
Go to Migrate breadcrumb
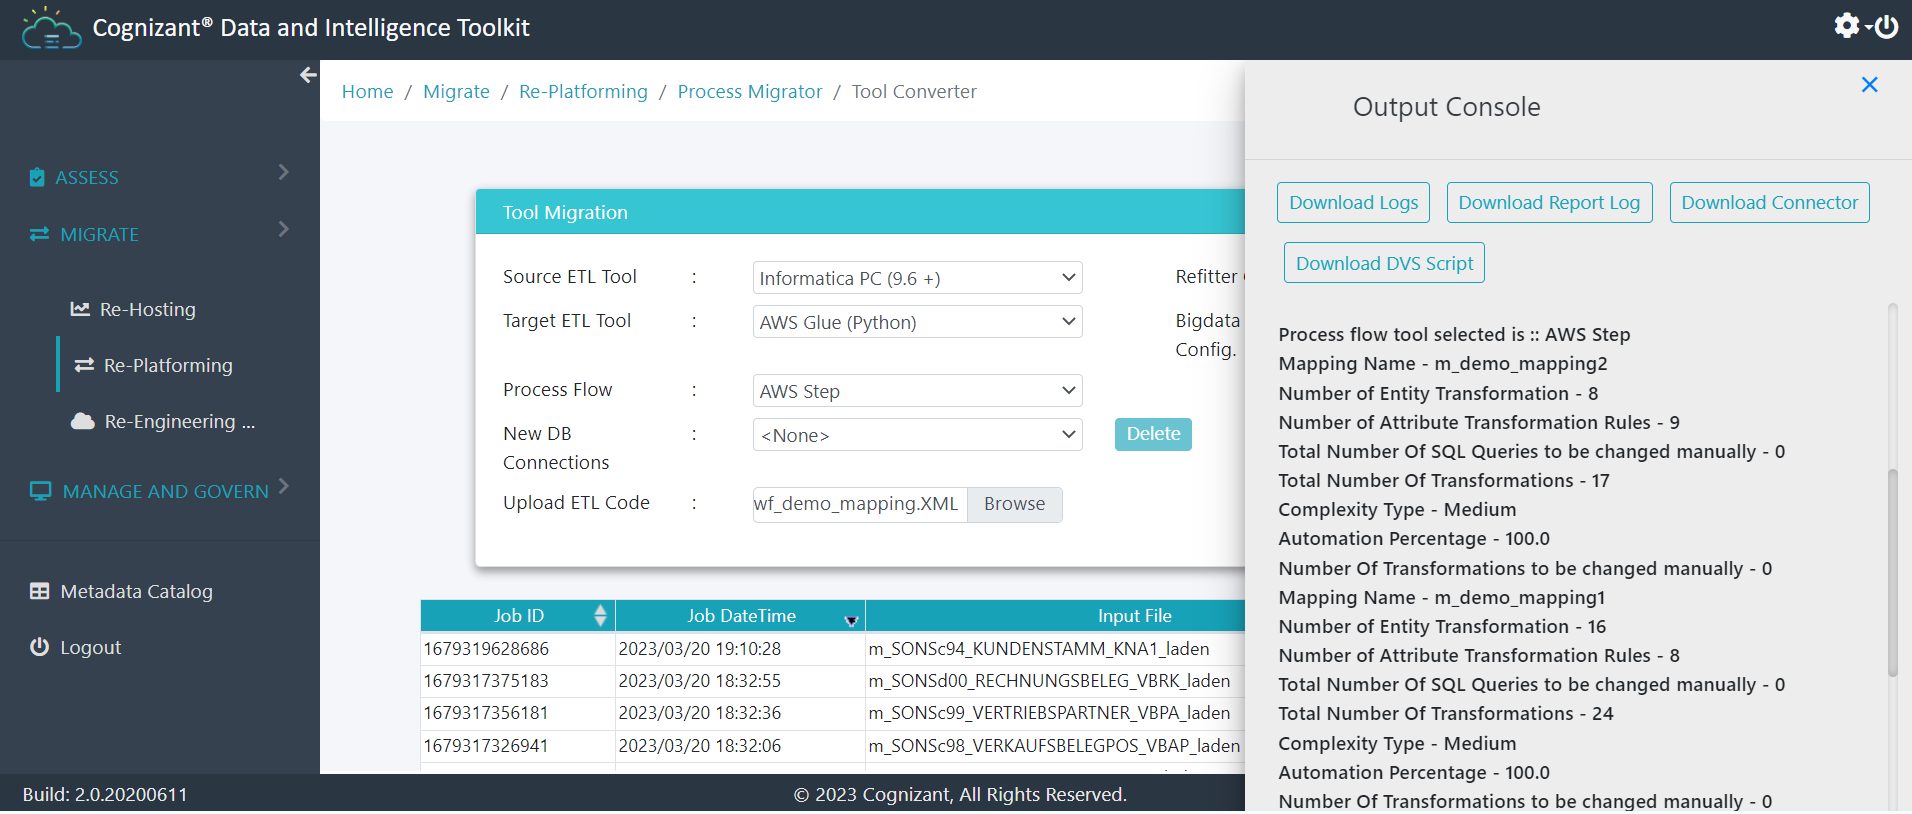tap(456, 92)
